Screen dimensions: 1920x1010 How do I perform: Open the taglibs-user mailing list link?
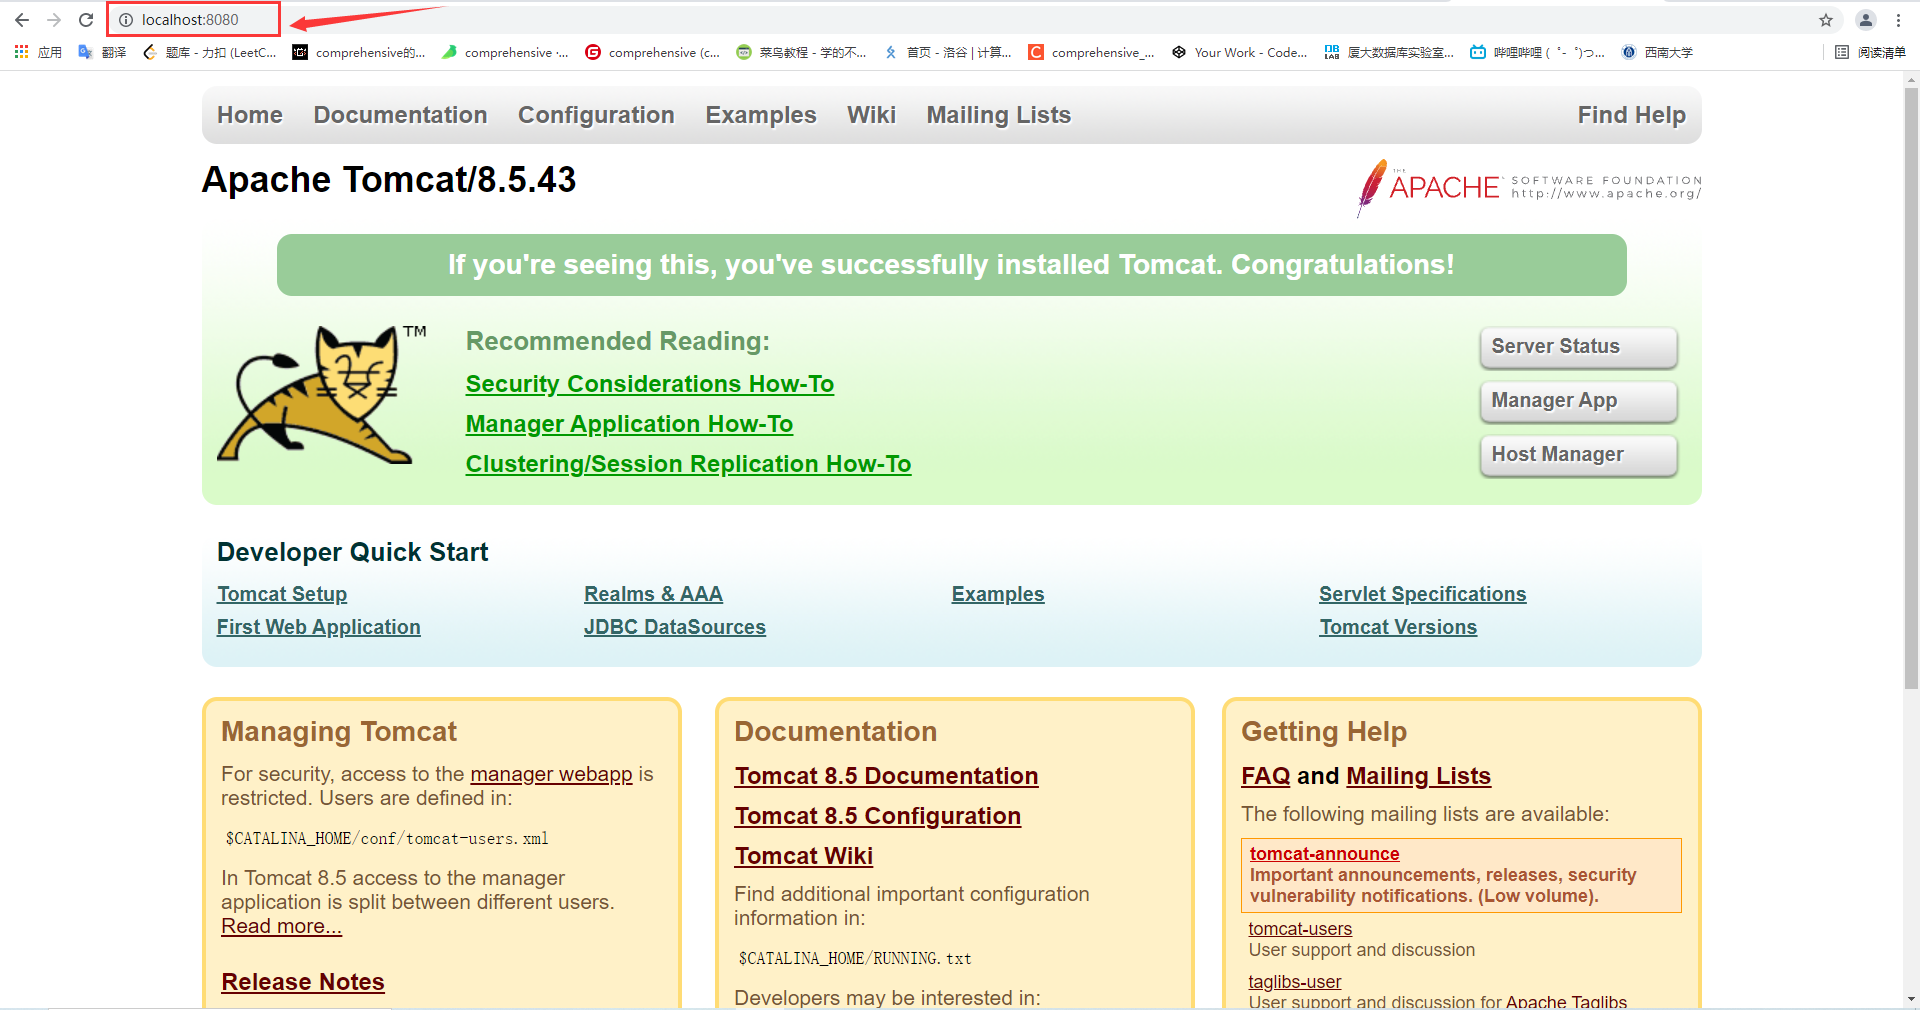point(1295,982)
